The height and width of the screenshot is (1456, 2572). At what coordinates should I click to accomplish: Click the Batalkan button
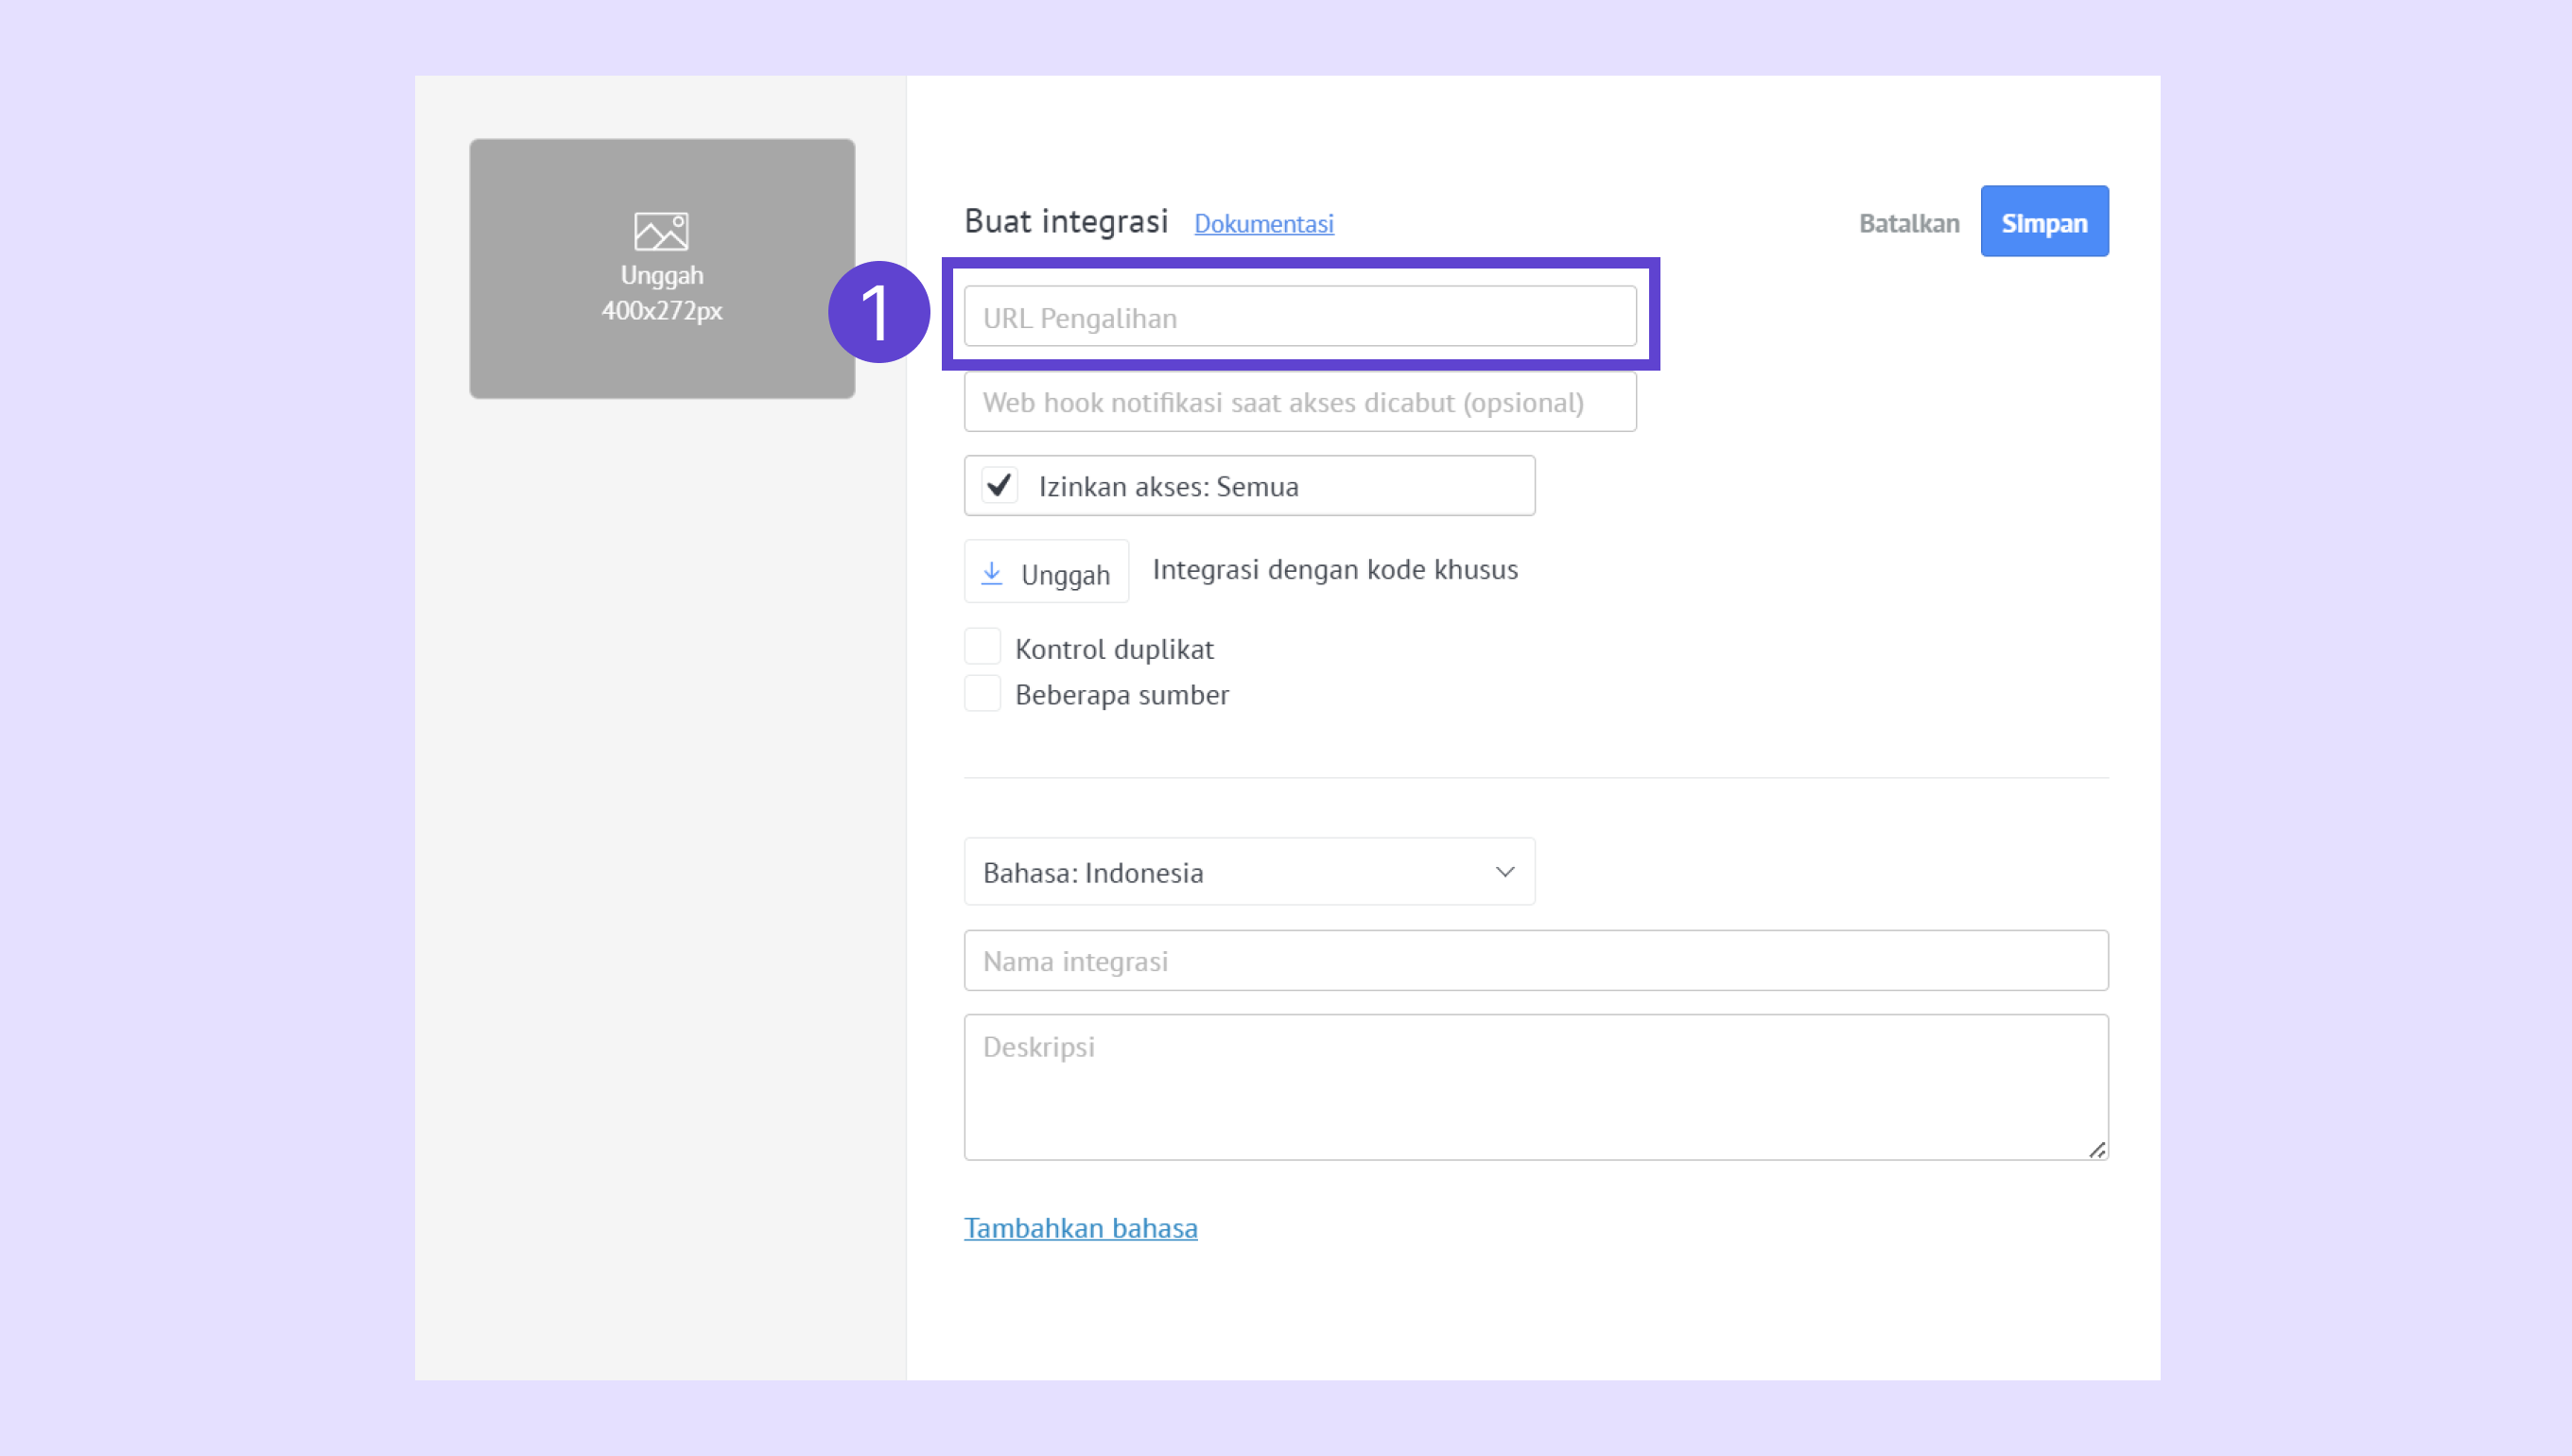1908,223
